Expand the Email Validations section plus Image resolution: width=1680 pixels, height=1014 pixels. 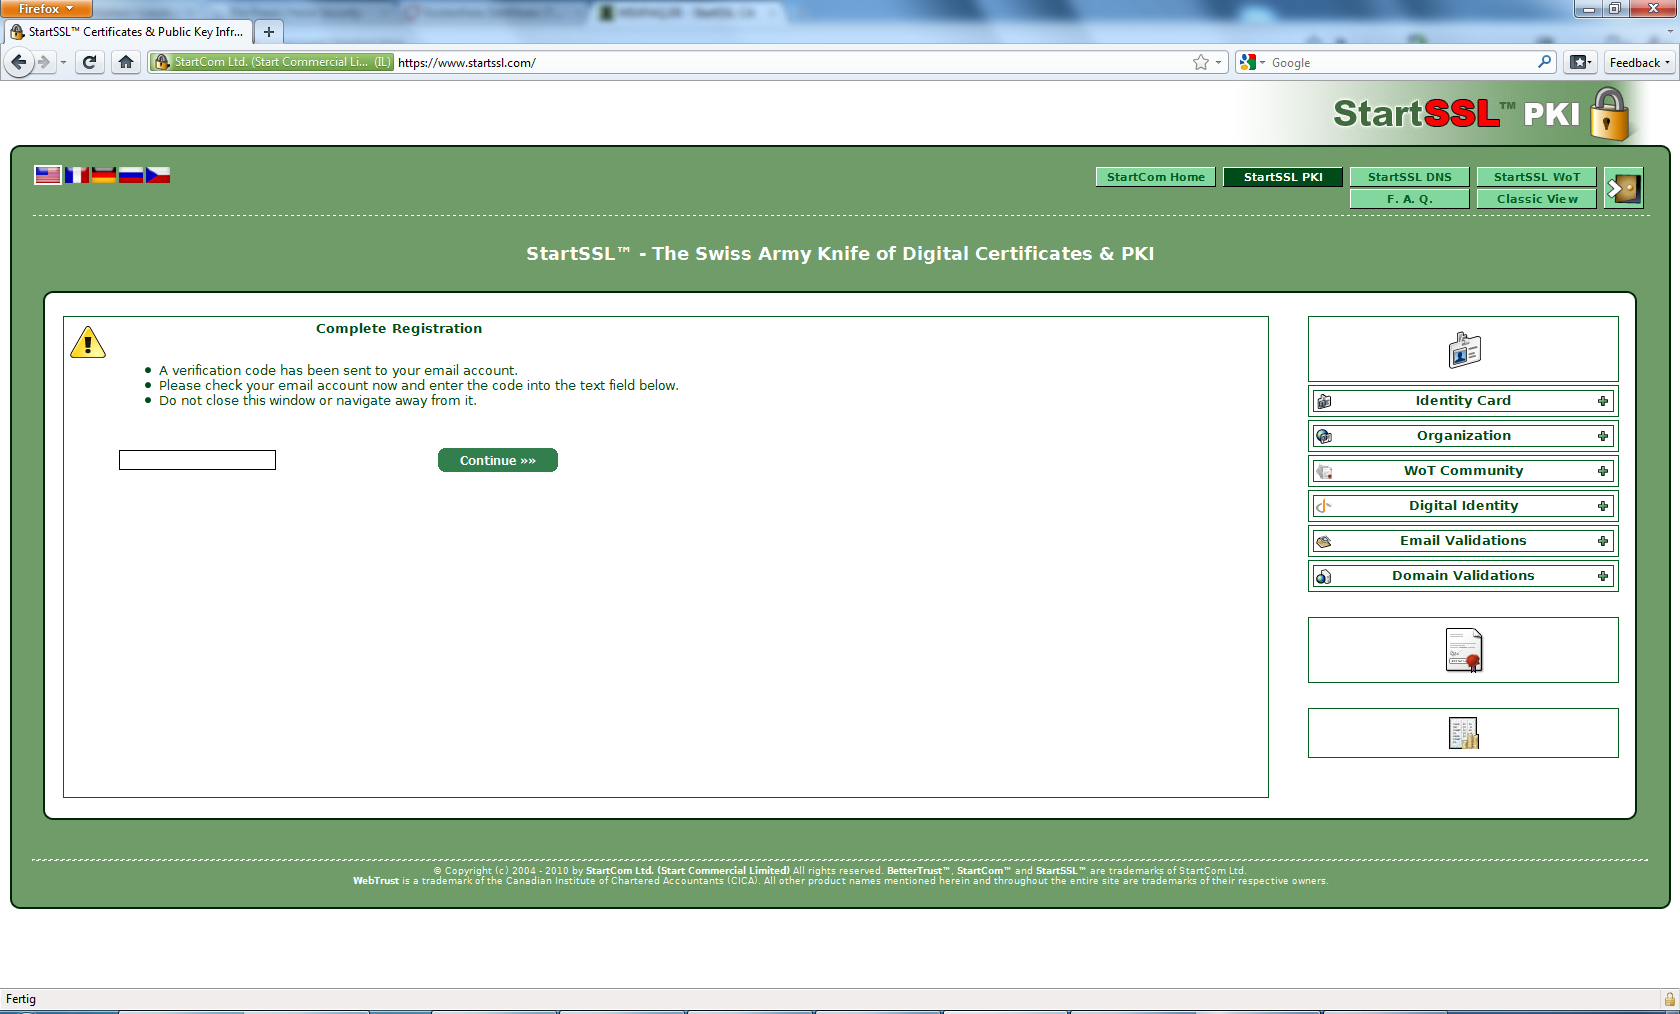point(1603,541)
